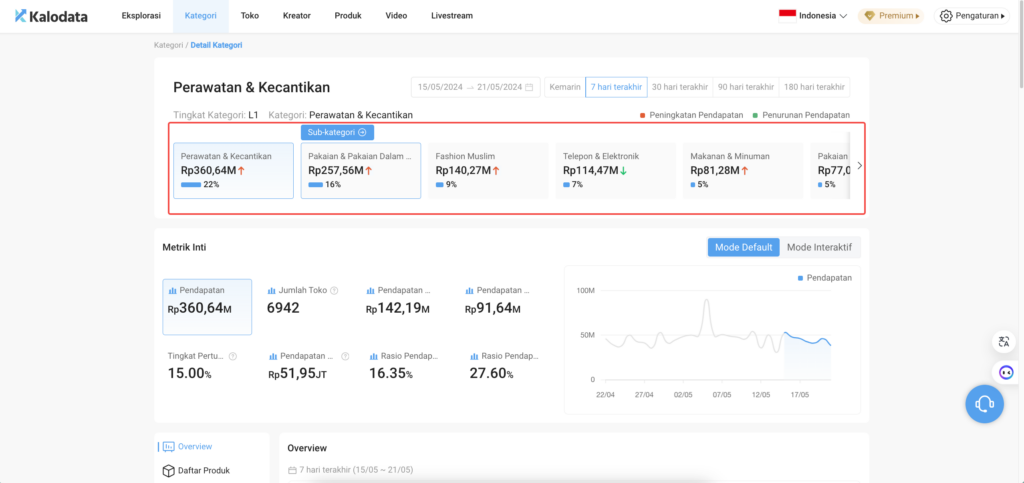Screen dimensions: 1024x483
Task: Go to Kategori breadcrumb link
Action: 168,45
